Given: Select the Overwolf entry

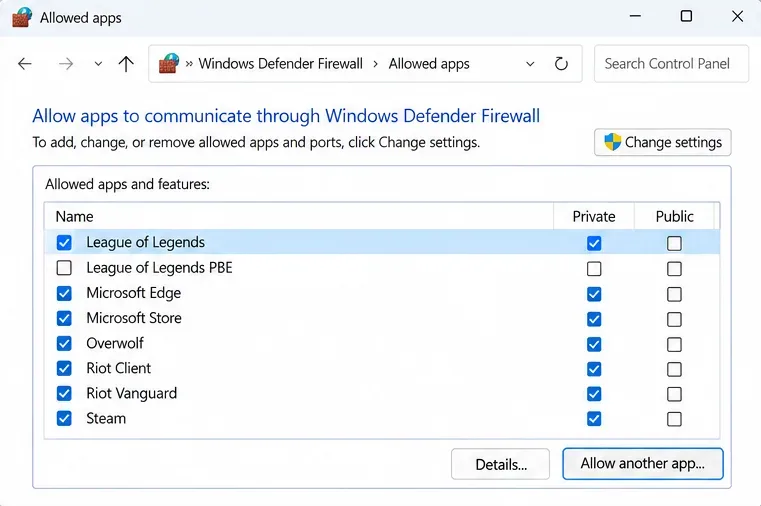Looking at the screenshot, I should 115,343.
